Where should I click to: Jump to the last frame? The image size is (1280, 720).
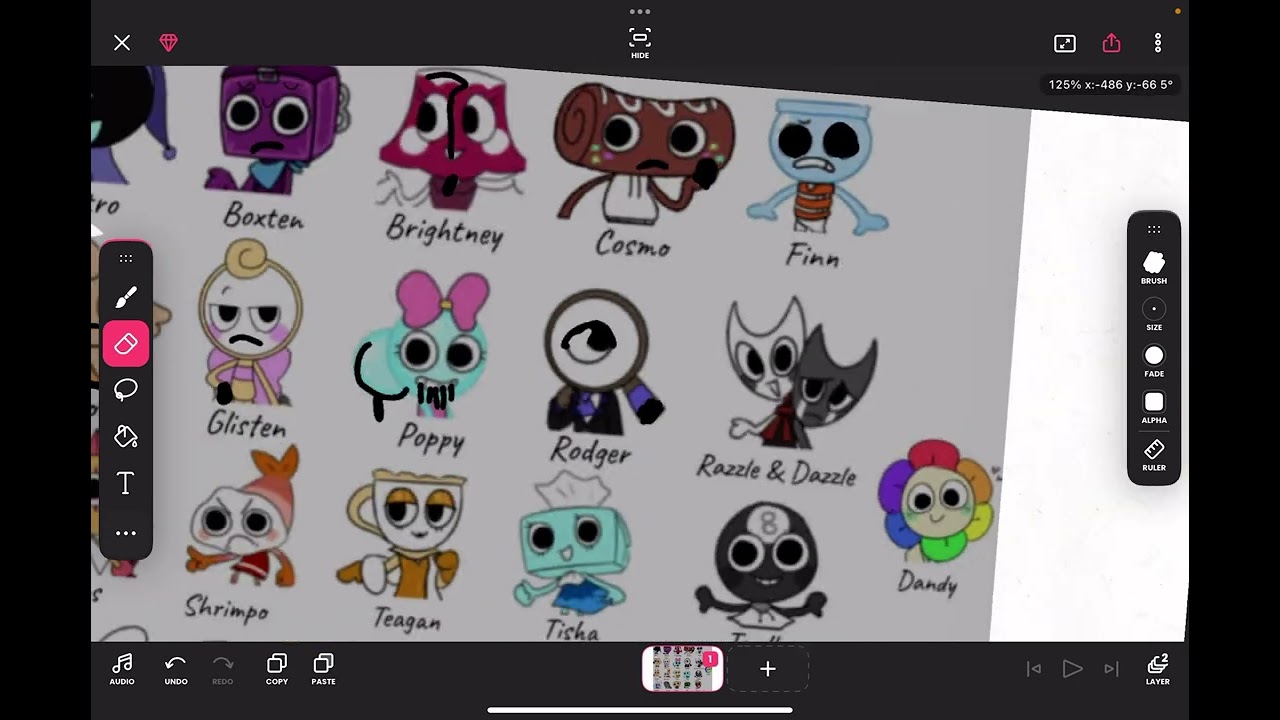click(1111, 669)
